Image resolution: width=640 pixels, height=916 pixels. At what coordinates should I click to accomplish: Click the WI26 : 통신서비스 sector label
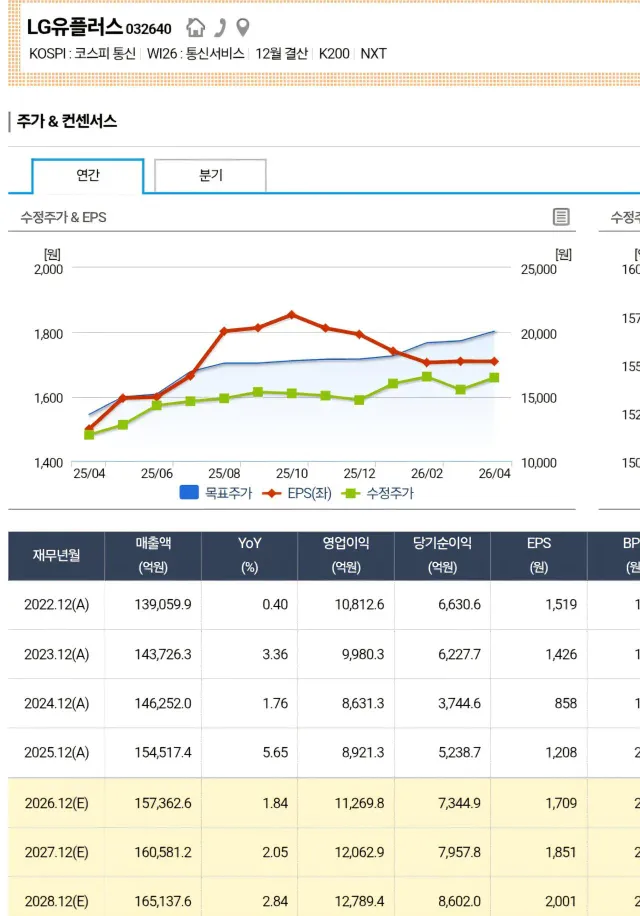195,54
